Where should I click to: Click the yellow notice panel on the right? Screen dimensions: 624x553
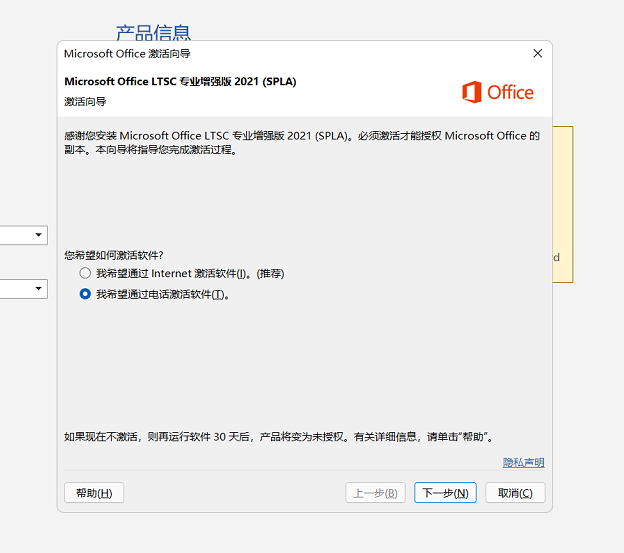coord(563,204)
